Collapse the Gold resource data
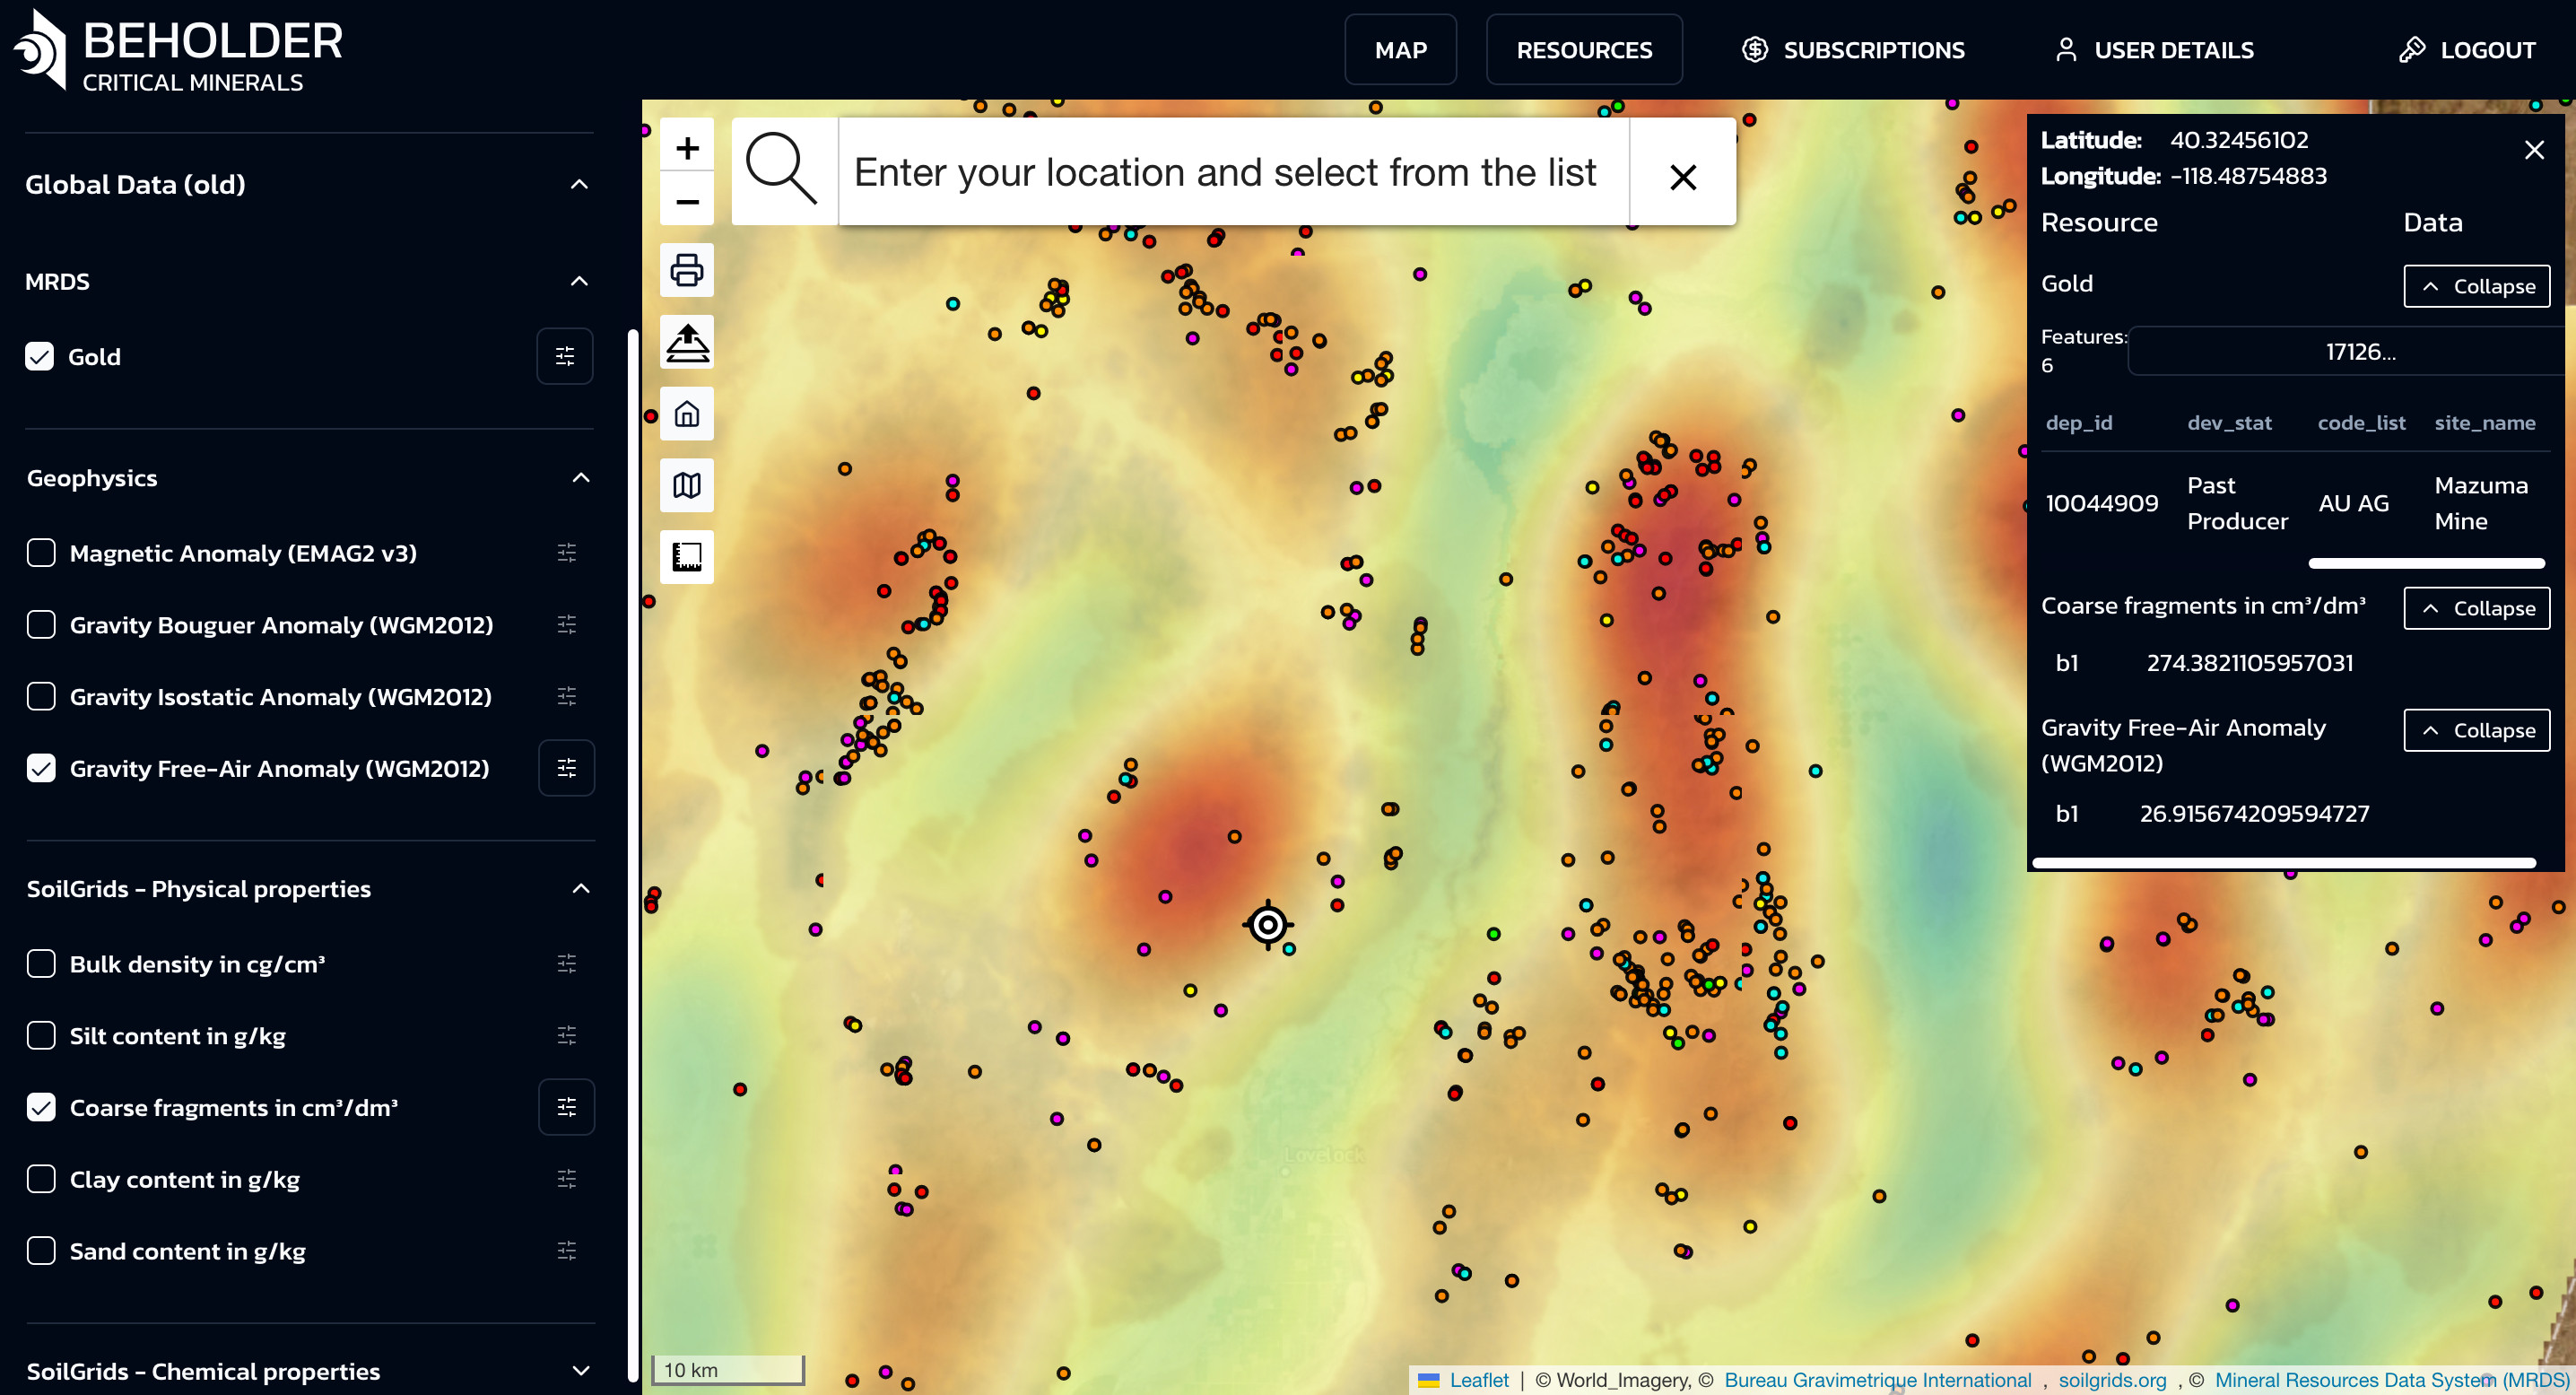 [2476, 286]
